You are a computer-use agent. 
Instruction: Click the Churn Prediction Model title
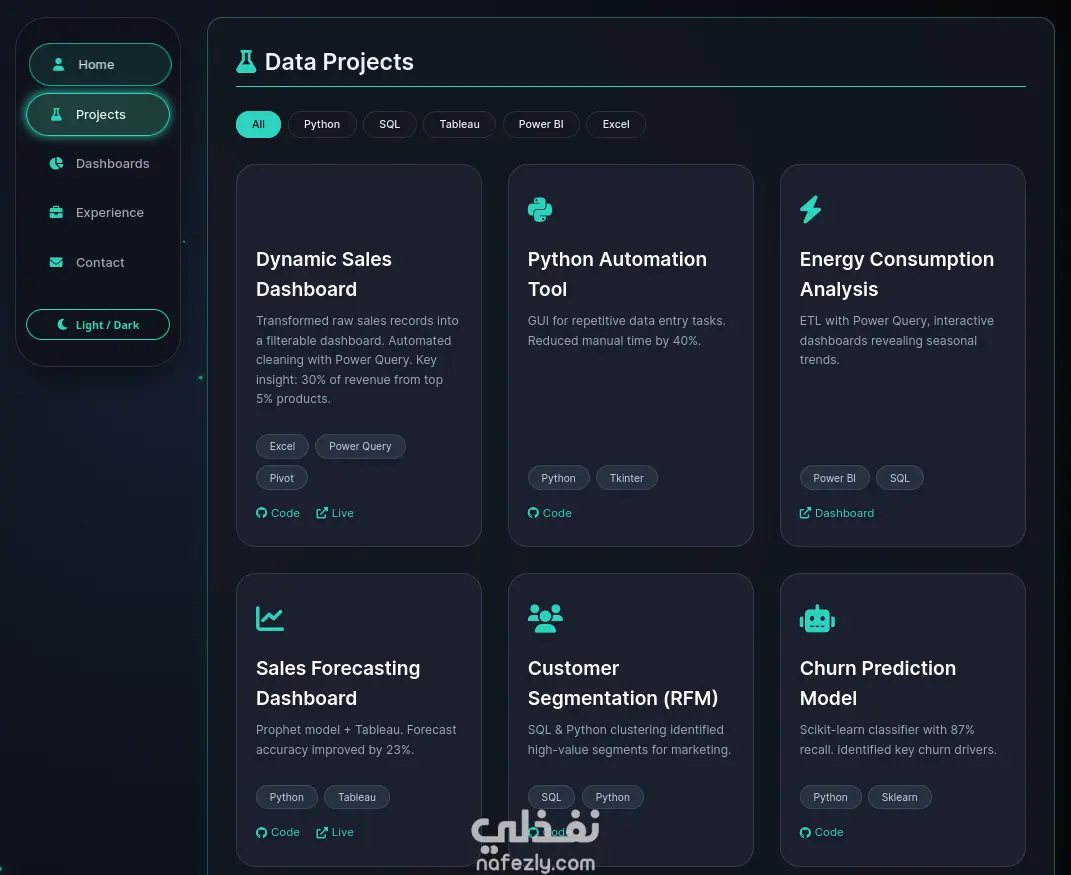click(x=878, y=683)
